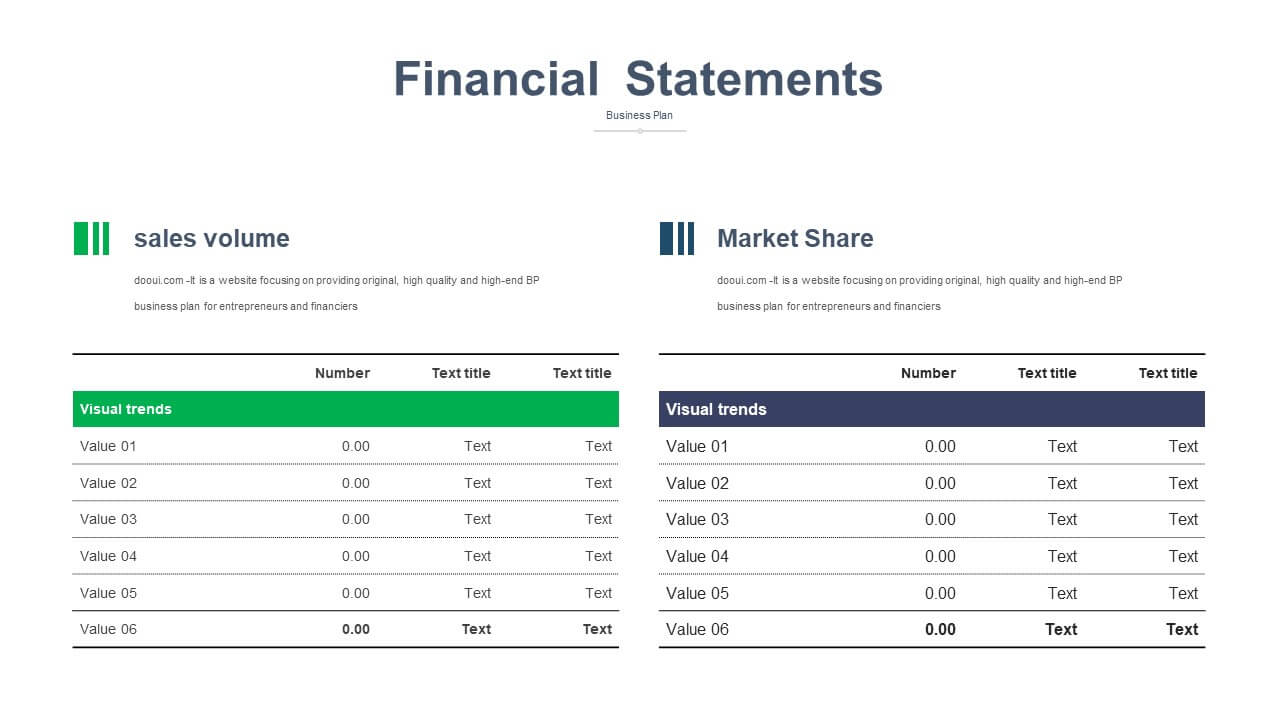Click bold 0.00 total in Market Share table
Viewport: 1280px width, 720px height.
pos(940,629)
